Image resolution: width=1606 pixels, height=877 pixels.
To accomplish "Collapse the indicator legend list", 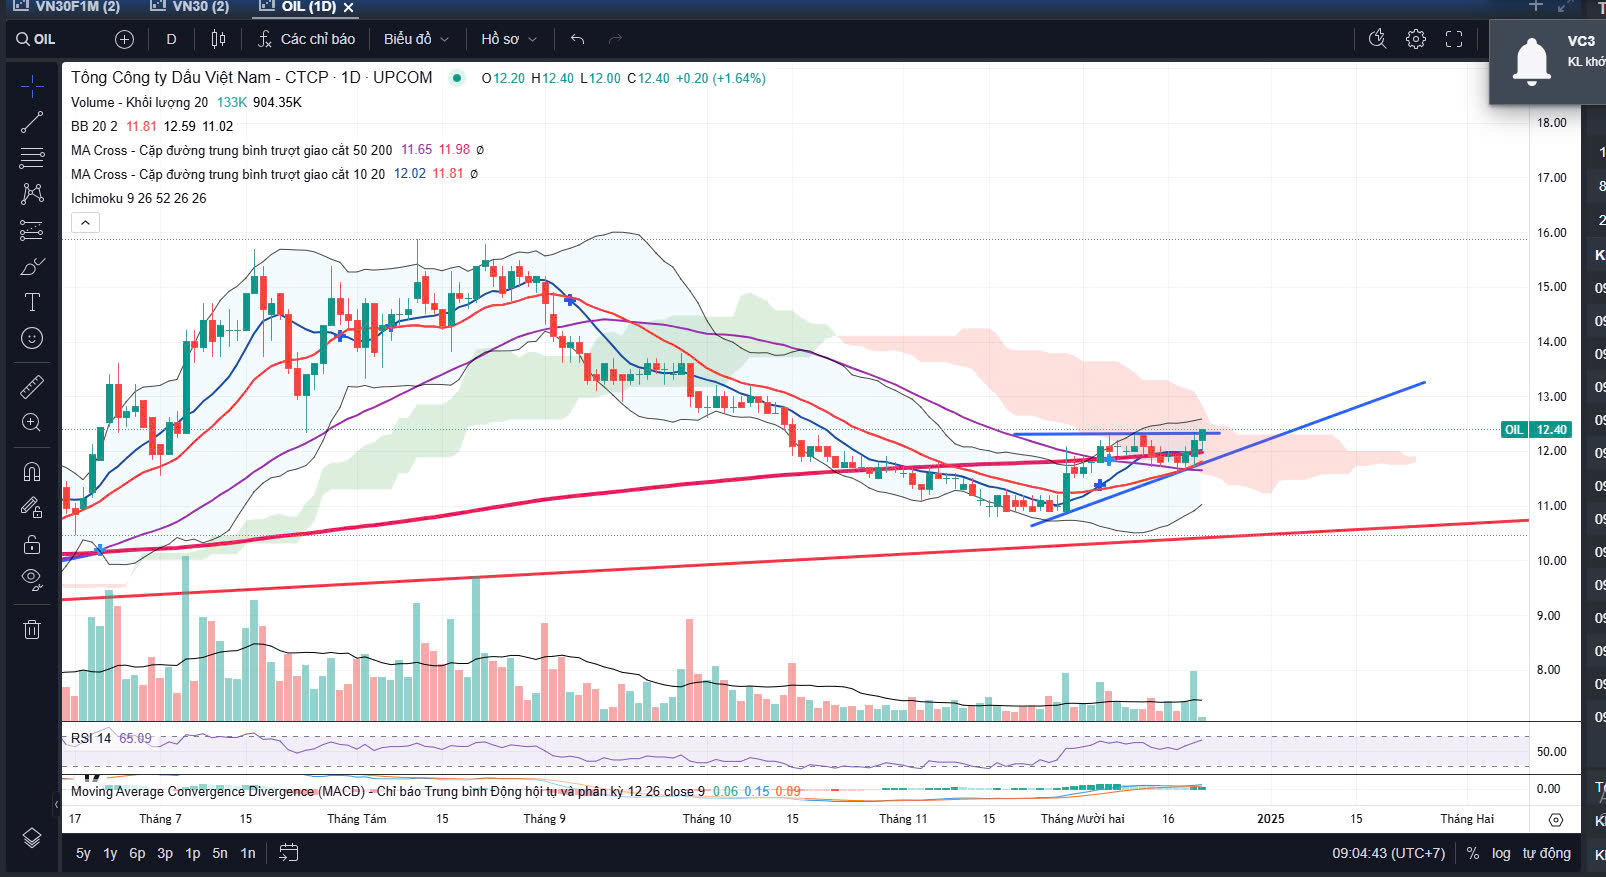I will [x=85, y=222].
